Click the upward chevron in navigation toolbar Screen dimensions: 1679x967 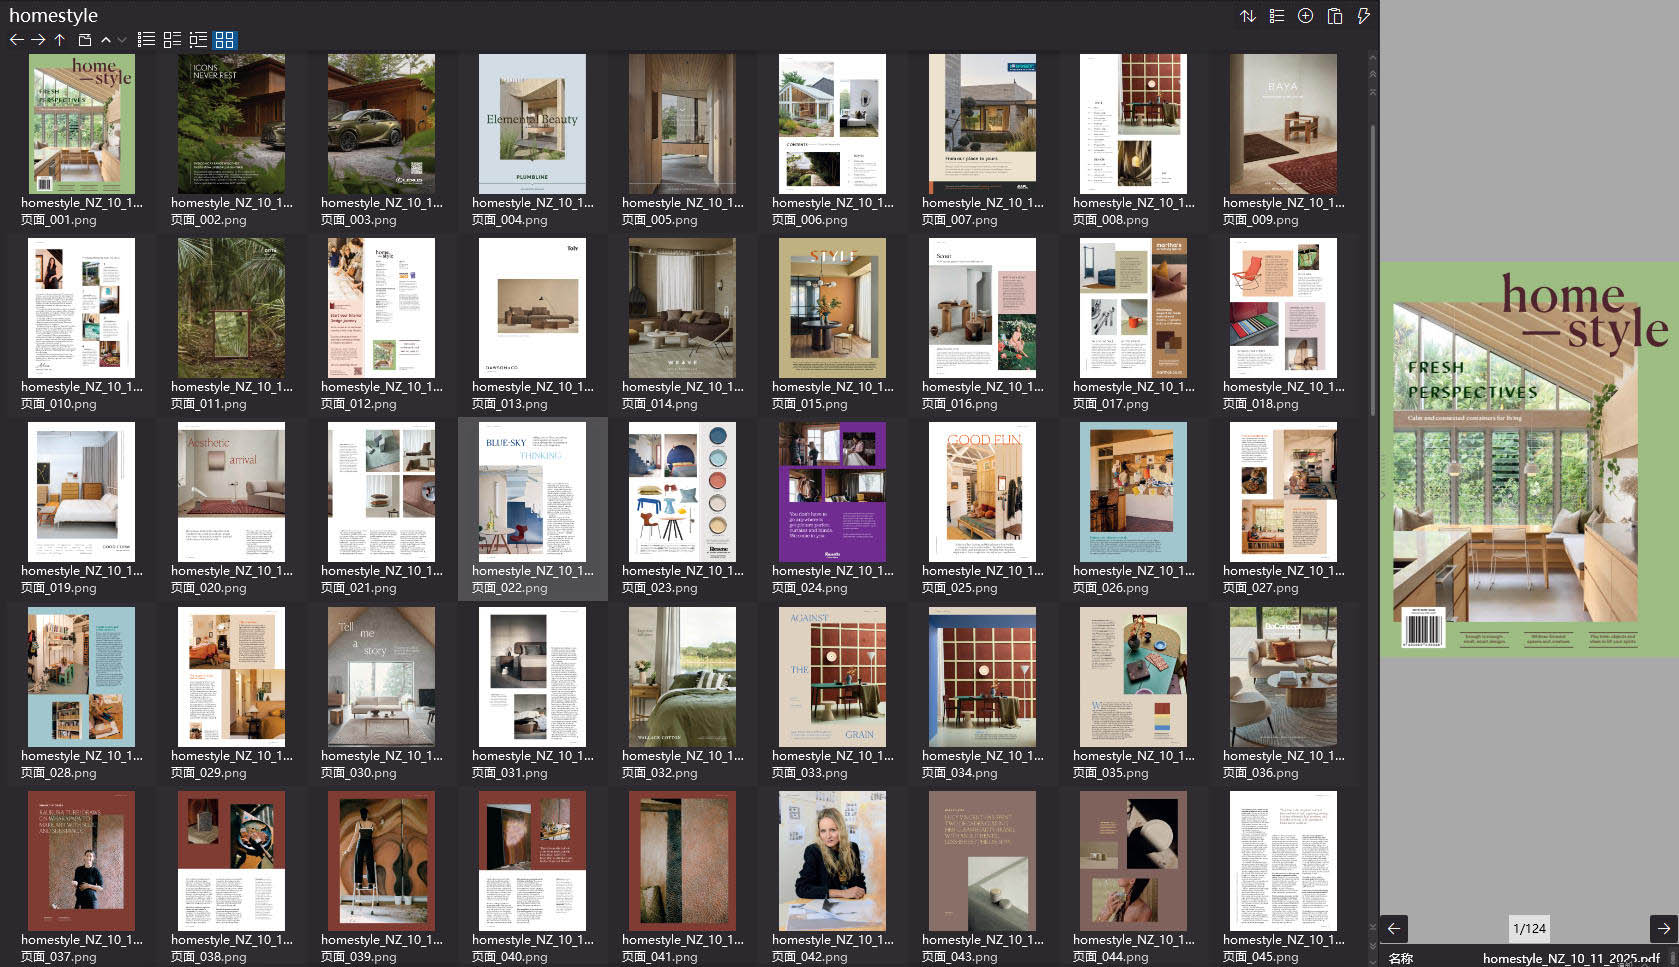click(x=106, y=40)
